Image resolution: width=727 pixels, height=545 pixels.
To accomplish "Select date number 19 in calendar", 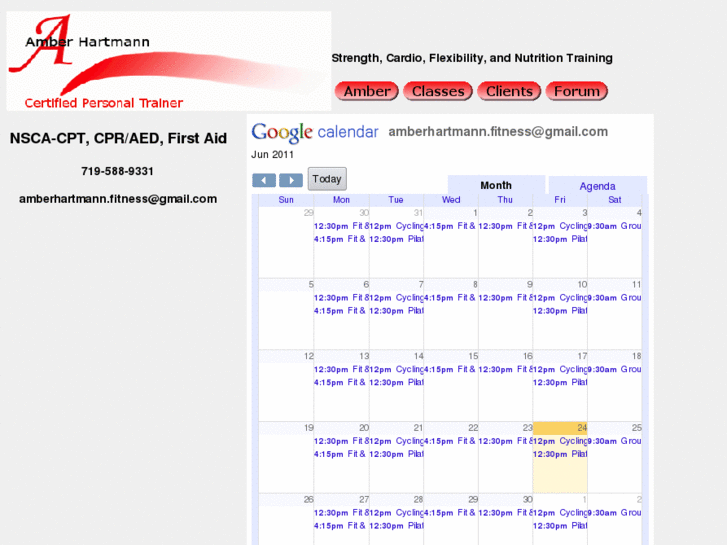I will pos(309,428).
